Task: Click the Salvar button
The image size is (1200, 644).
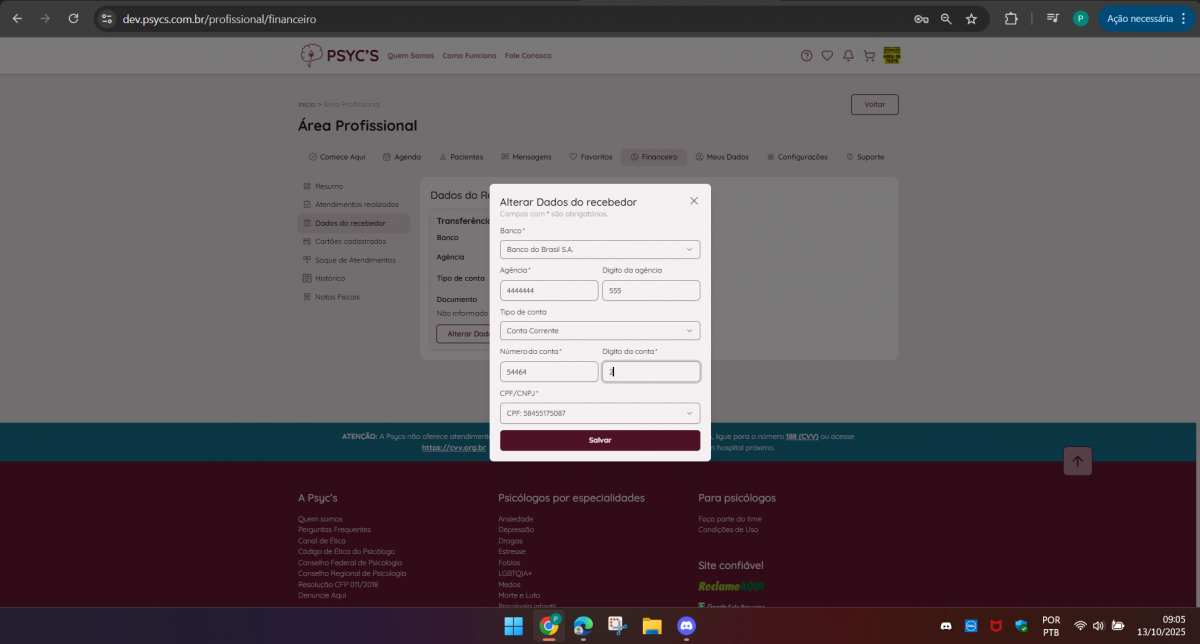Action: click(x=600, y=440)
